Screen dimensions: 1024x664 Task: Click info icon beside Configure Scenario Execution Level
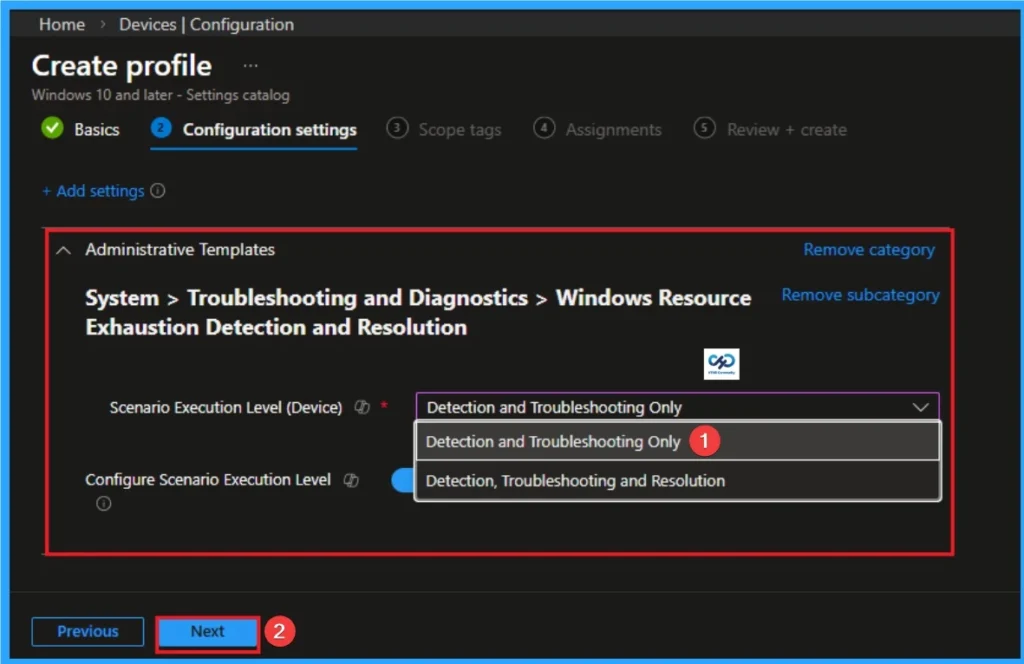351,480
